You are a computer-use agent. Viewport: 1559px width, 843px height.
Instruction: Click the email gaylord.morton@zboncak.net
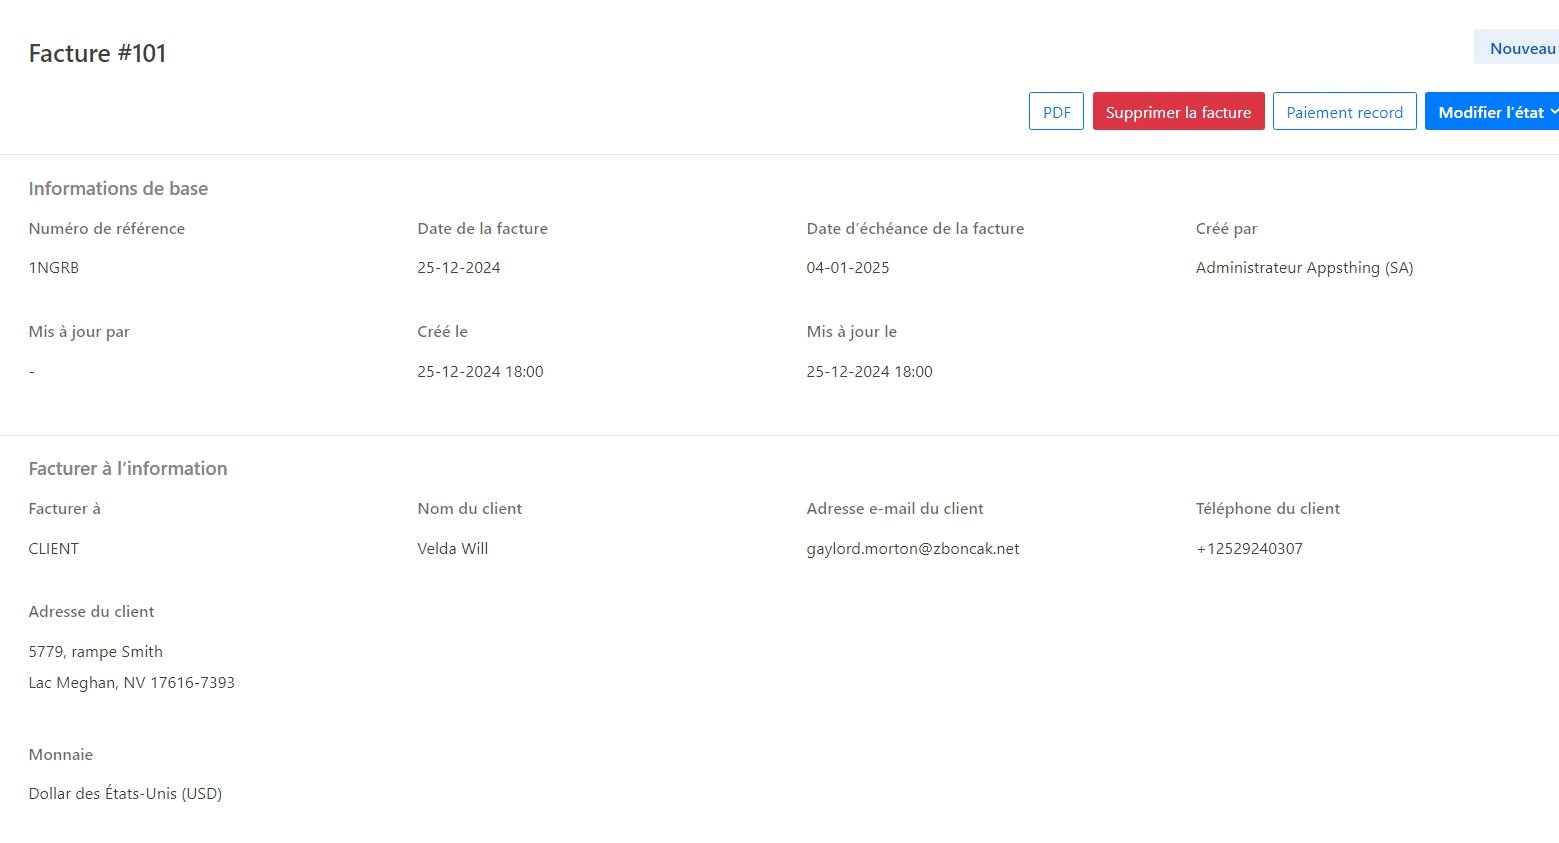click(913, 549)
